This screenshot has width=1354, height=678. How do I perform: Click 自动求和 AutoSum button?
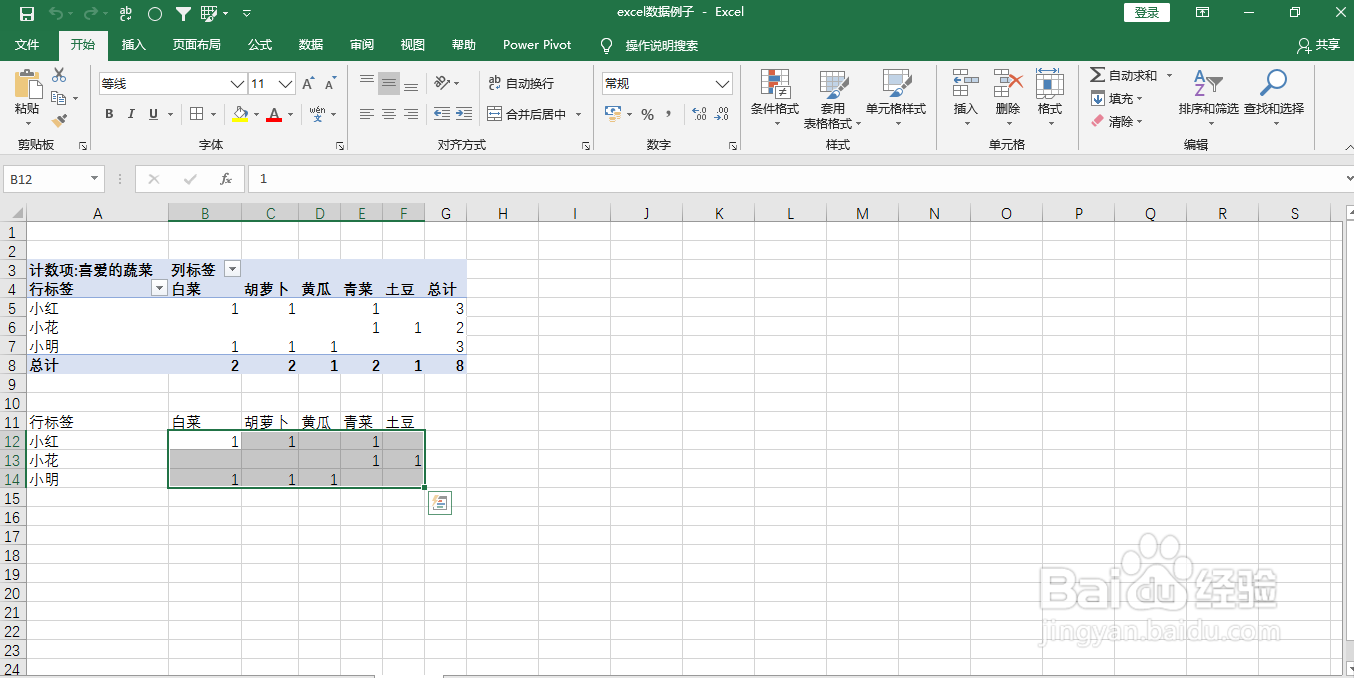coord(1124,75)
